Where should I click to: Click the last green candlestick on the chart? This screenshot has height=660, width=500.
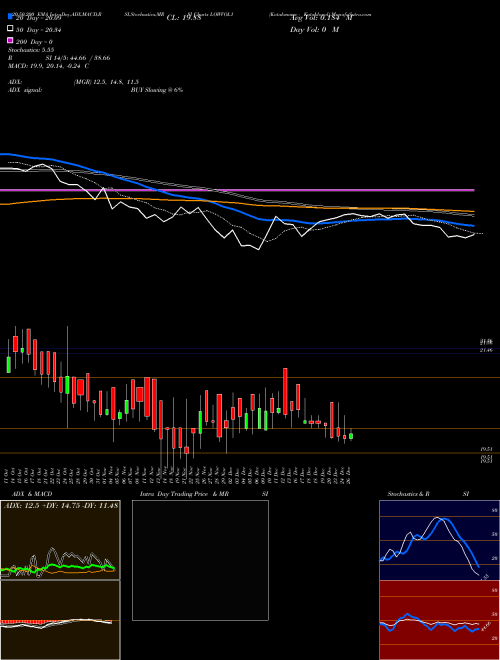coord(351,436)
